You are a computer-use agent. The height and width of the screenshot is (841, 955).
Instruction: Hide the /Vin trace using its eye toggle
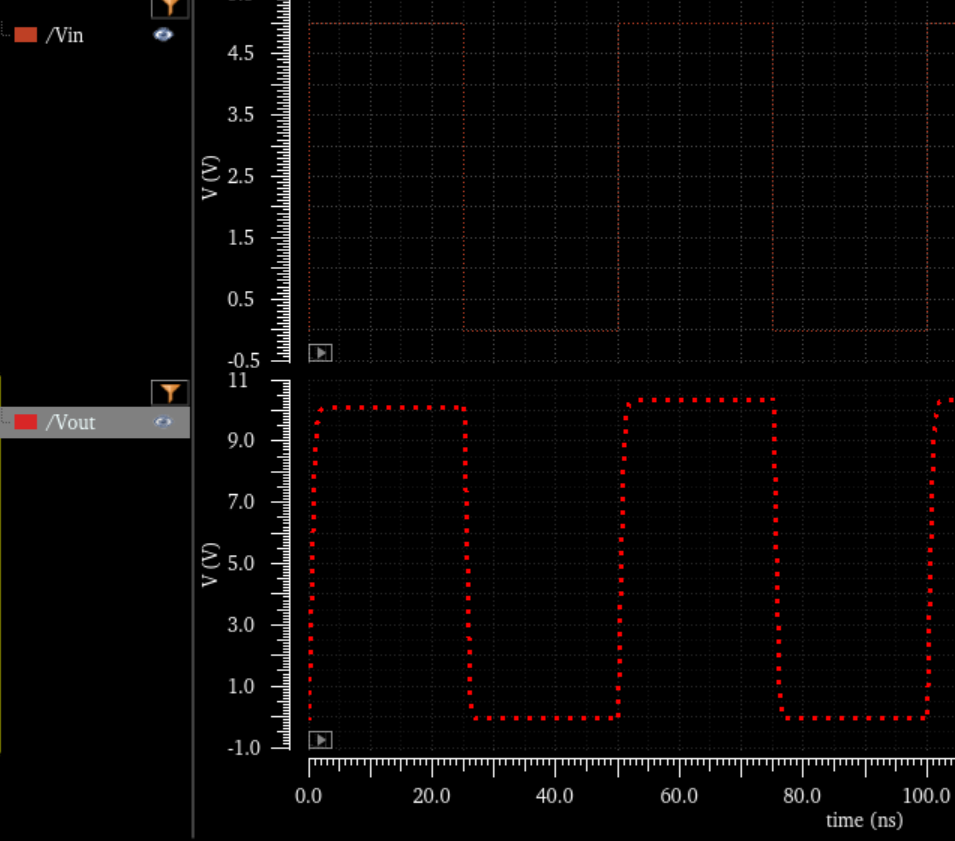[163, 34]
